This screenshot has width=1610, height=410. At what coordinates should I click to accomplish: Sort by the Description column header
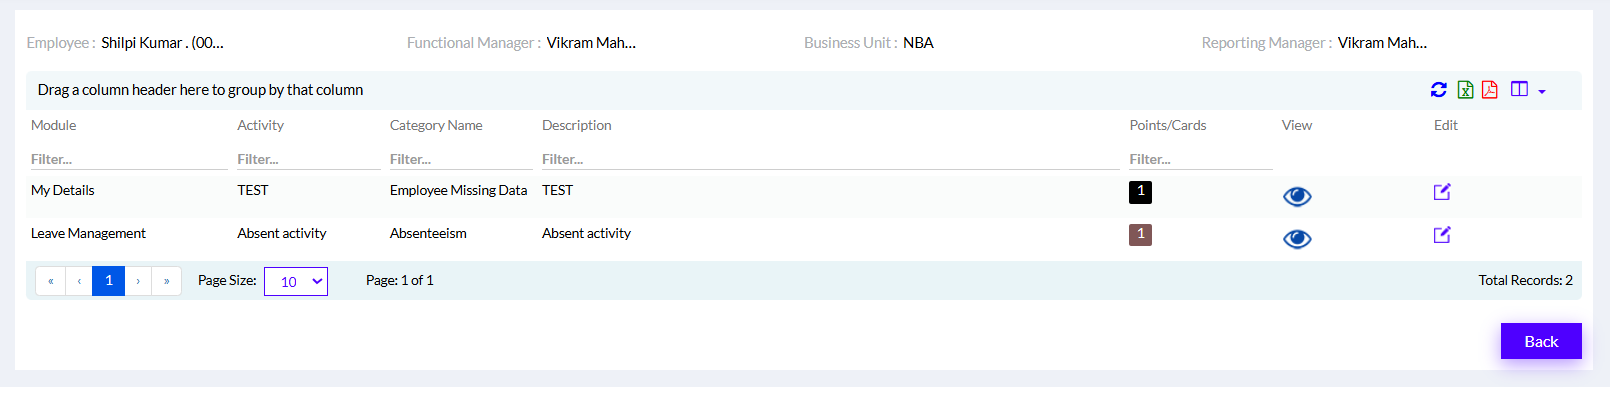coord(577,125)
